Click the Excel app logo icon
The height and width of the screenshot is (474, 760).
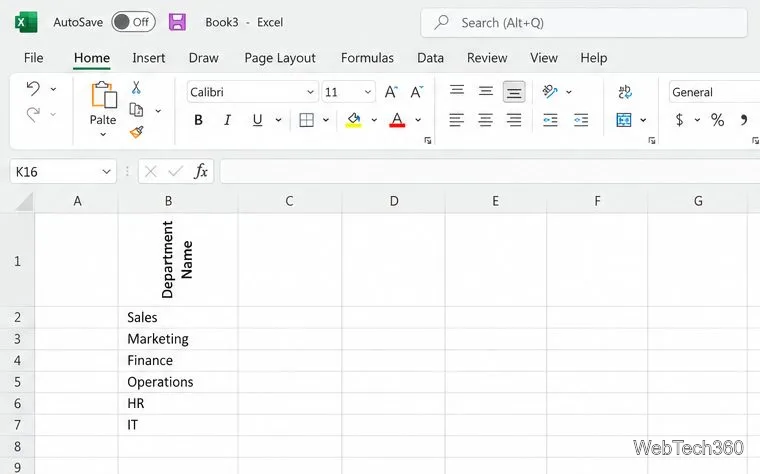coord(26,22)
